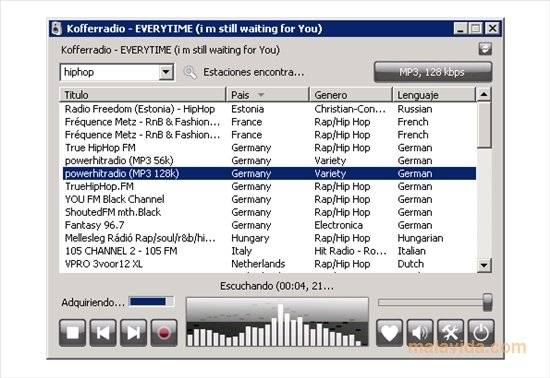
Task: Click the Hungary country cell
Action: 250,238
